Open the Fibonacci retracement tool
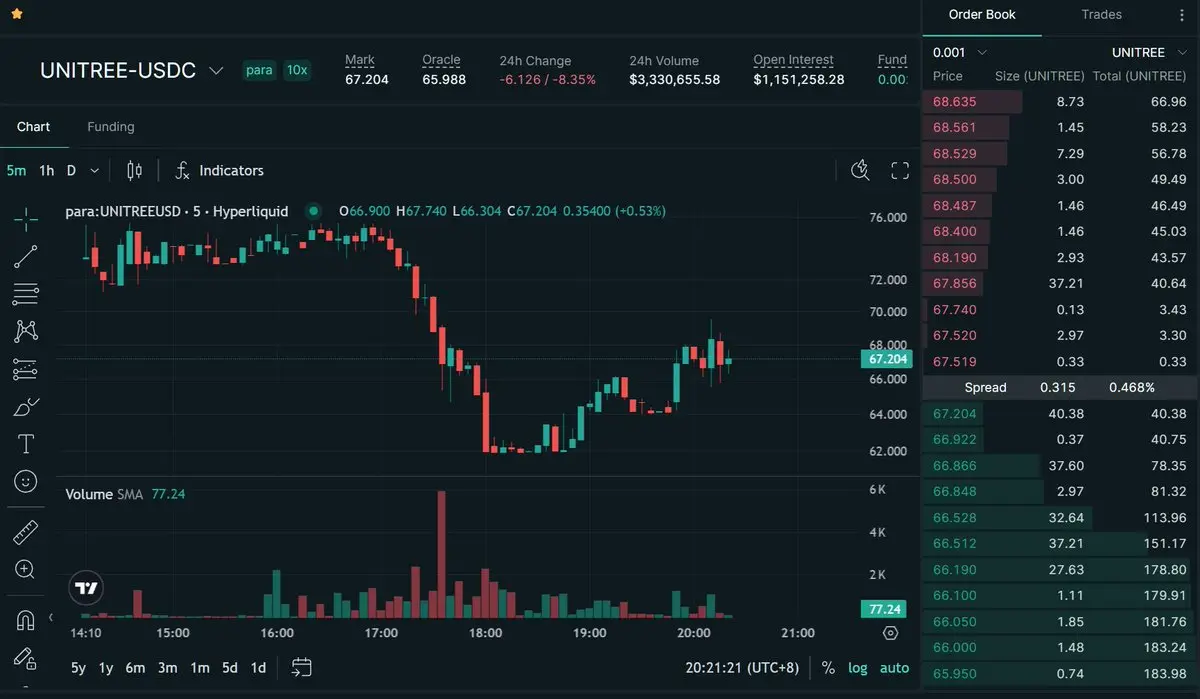 (x=26, y=294)
